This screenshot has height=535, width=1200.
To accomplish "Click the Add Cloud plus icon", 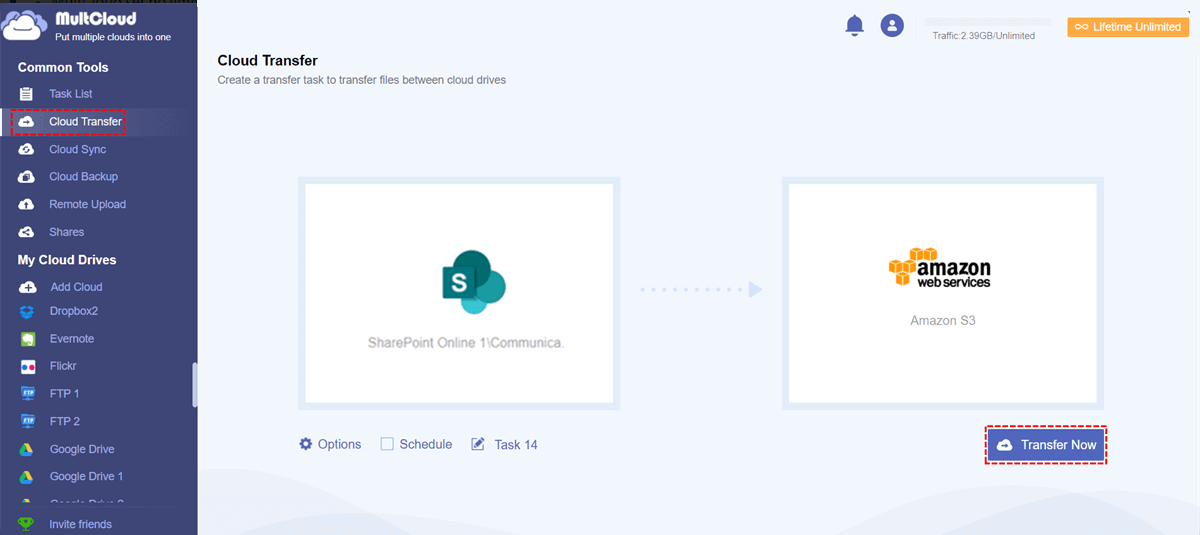I will (27, 287).
